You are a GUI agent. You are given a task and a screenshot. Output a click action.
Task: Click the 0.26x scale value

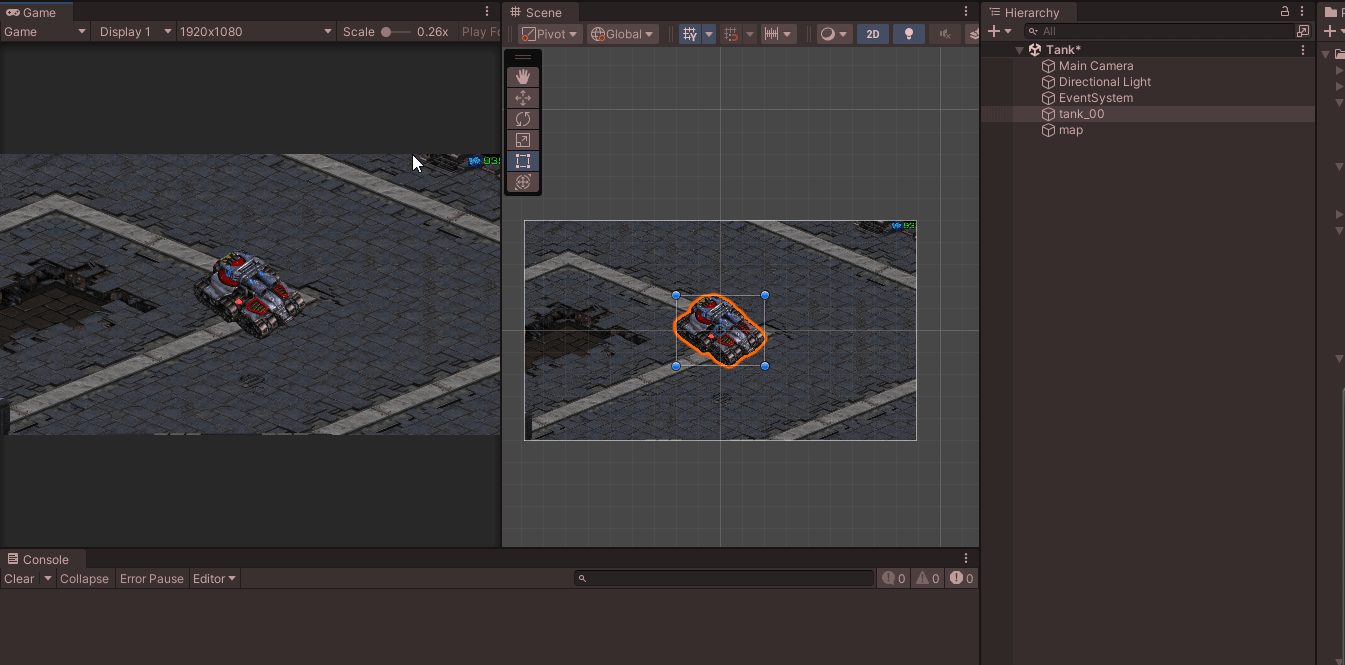[x=432, y=32]
